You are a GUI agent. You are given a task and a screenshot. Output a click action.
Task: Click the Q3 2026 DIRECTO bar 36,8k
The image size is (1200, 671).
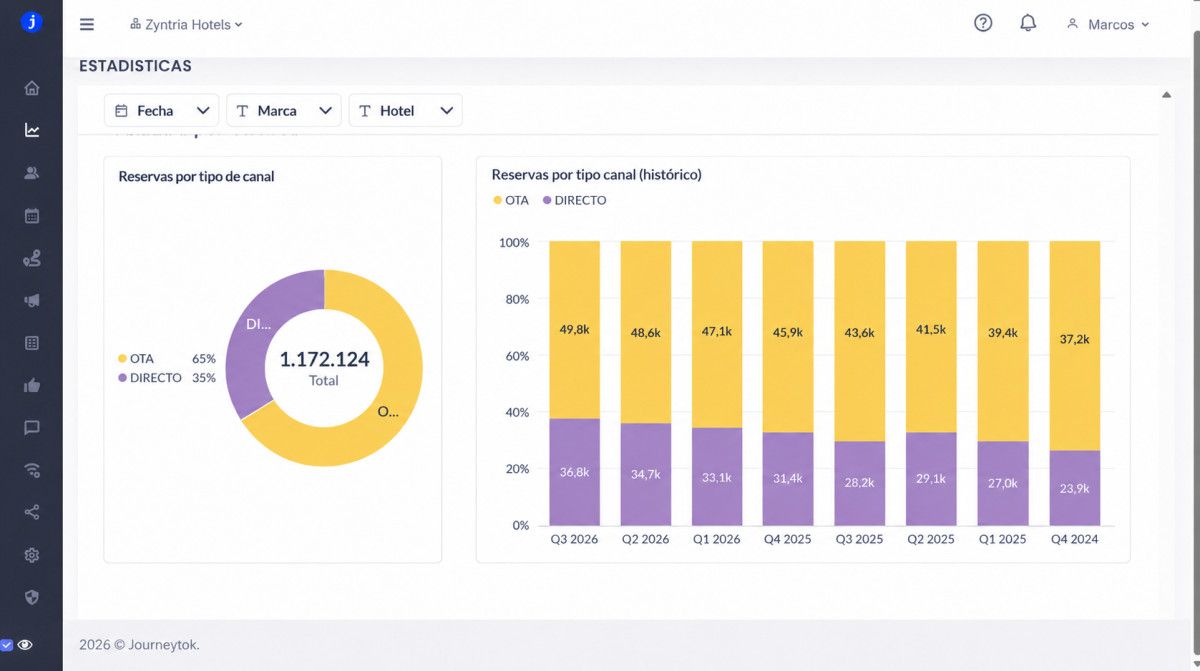point(574,472)
